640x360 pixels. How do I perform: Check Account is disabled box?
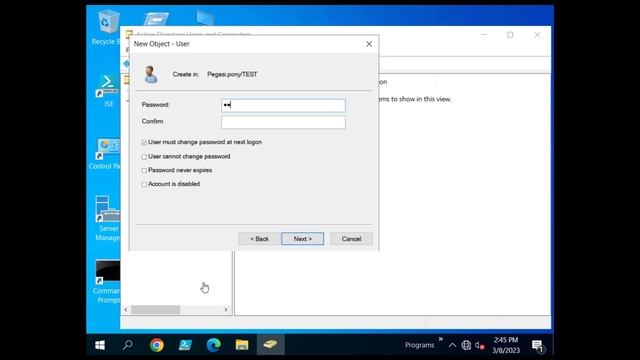[x=144, y=184]
